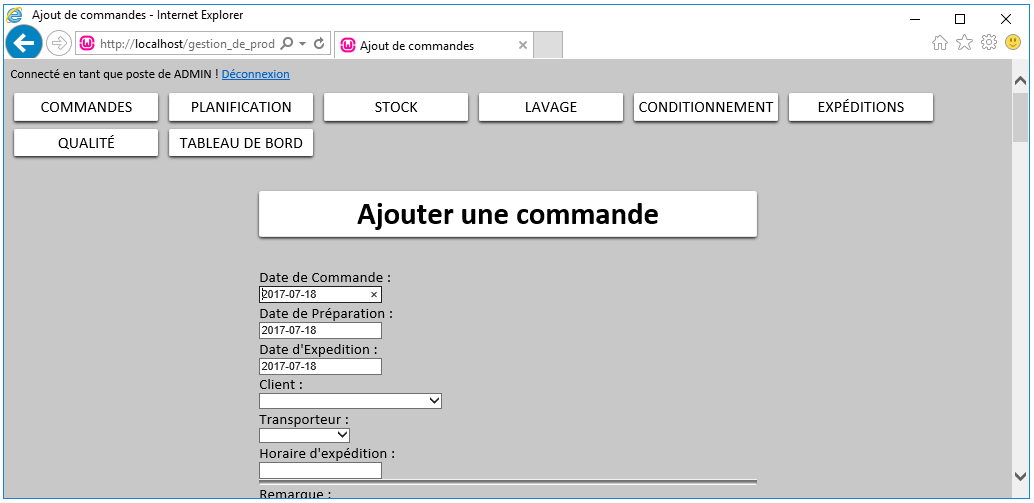Screen dimensions: 1034x503
Task: Open the PLANIFICATION menu
Action: 241,107
